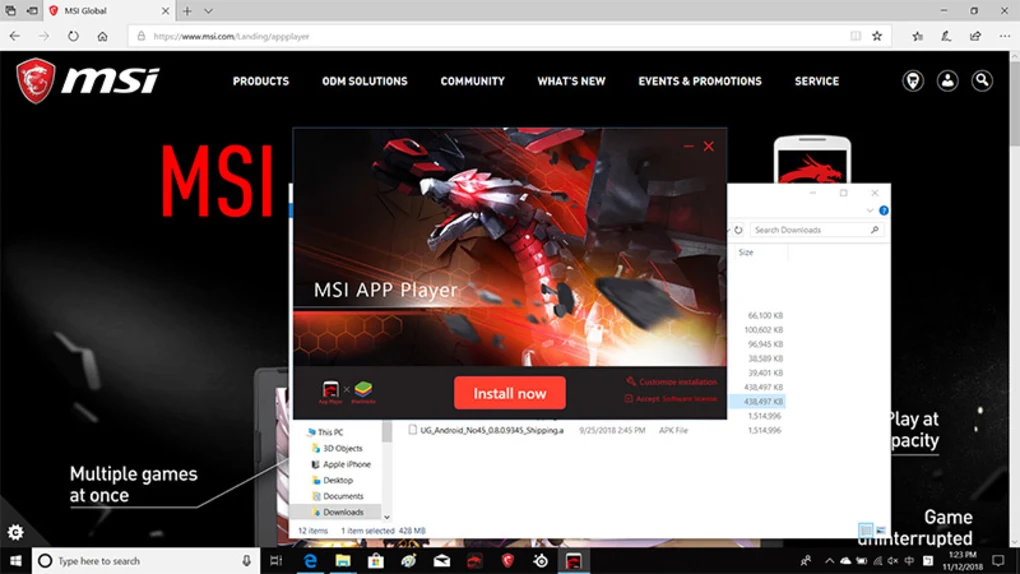Go to browser home page

pyautogui.click(x=102, y=36)
